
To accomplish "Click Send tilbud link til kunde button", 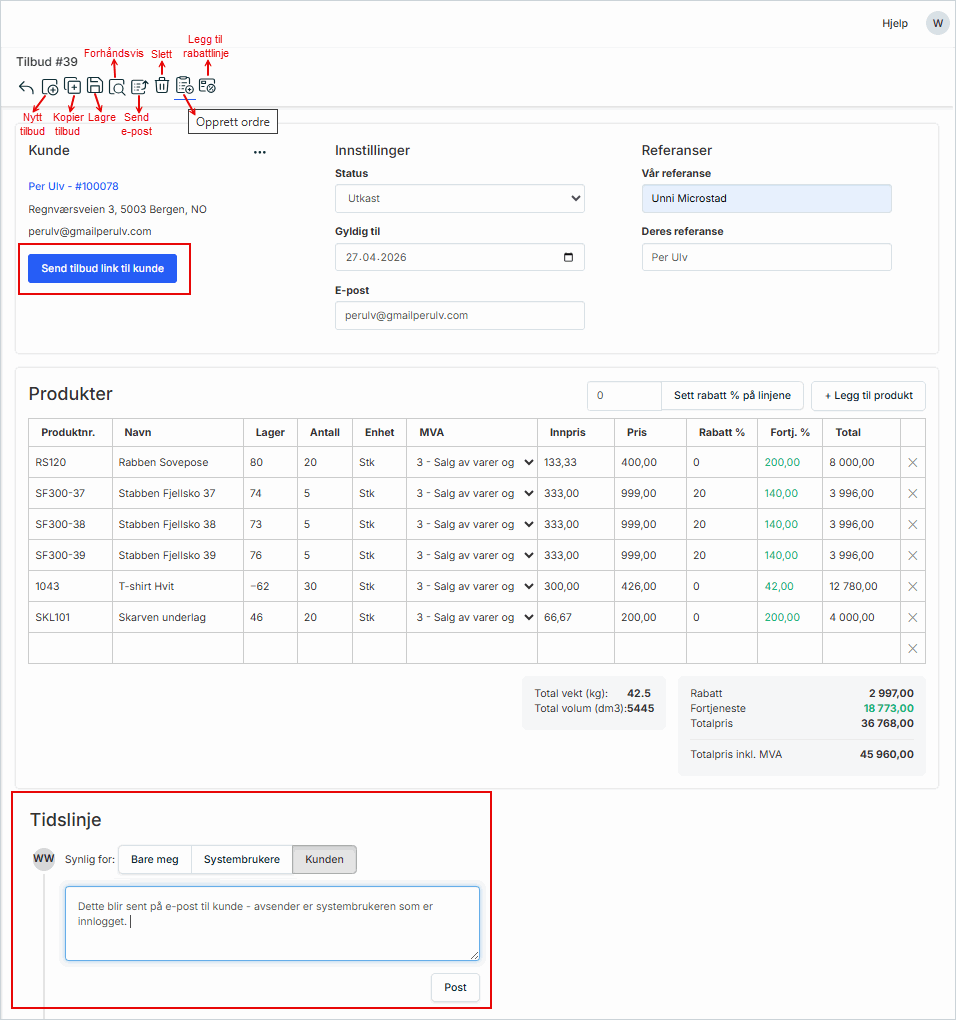I will pos(102,269).
